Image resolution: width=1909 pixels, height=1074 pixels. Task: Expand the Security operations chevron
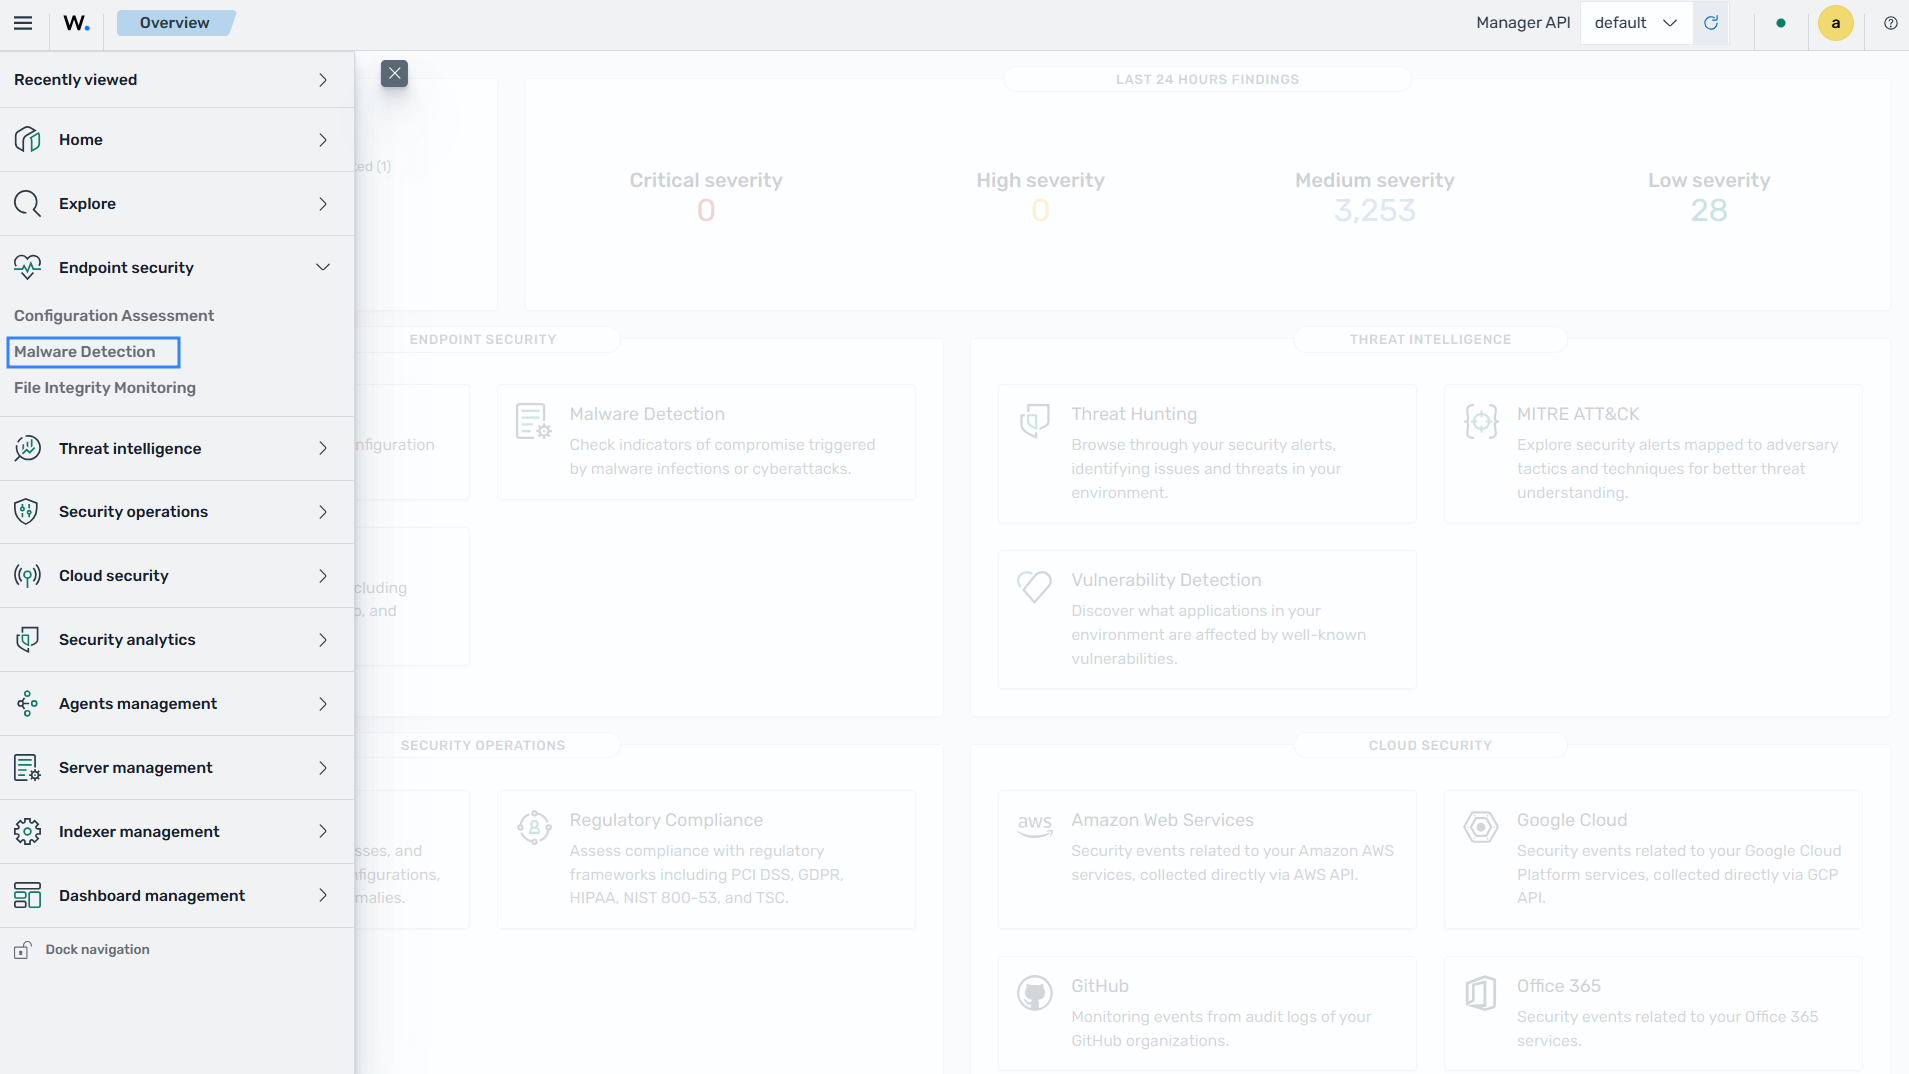(323, 512)
